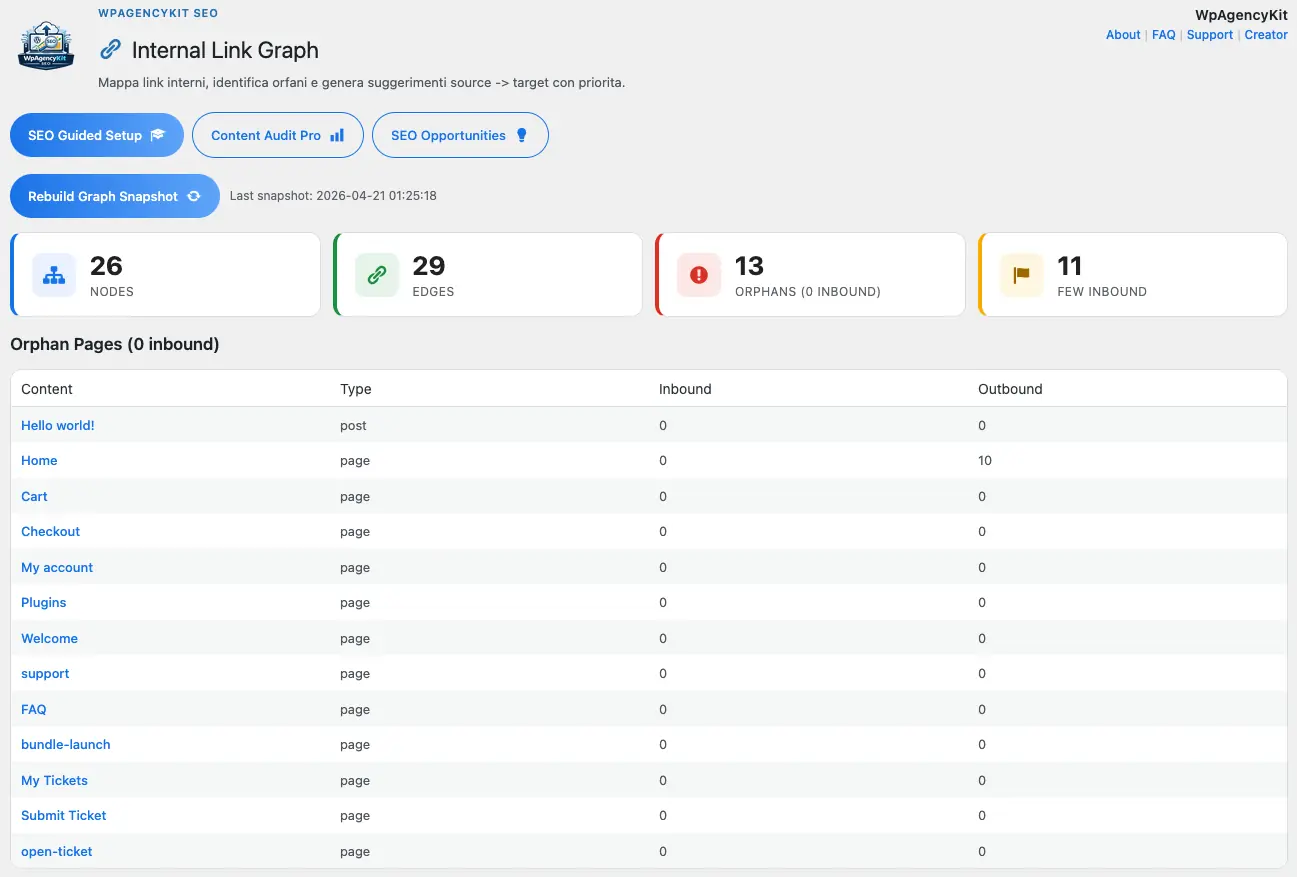Click the Orphan Pages (0 inbound) heading

point(115,344)
